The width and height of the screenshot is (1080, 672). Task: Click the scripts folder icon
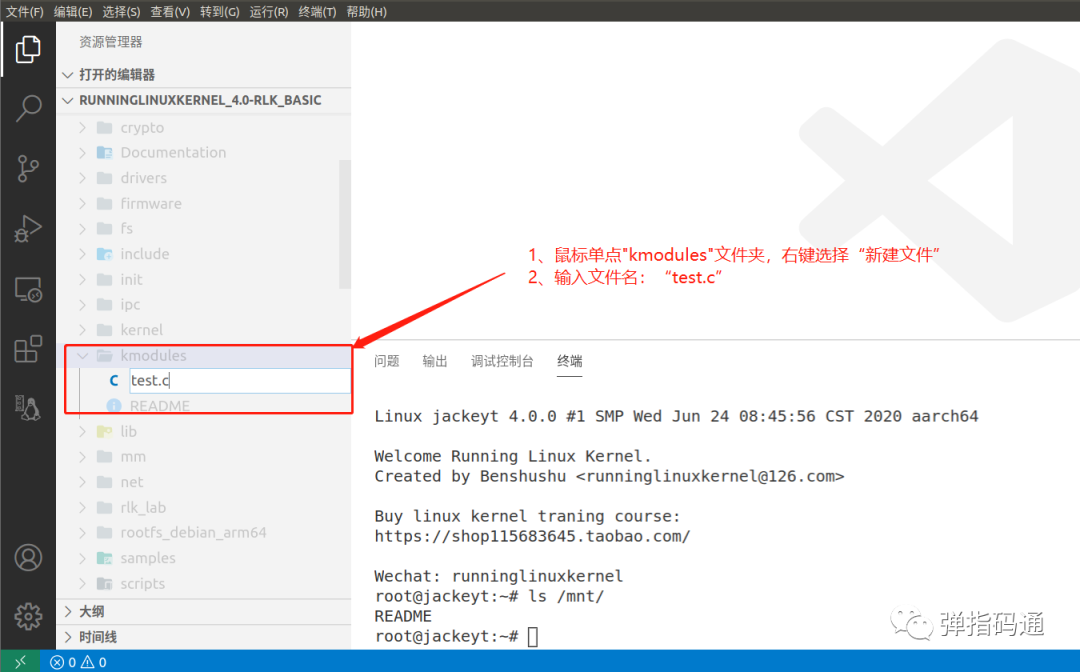click(x=105, y=583)
